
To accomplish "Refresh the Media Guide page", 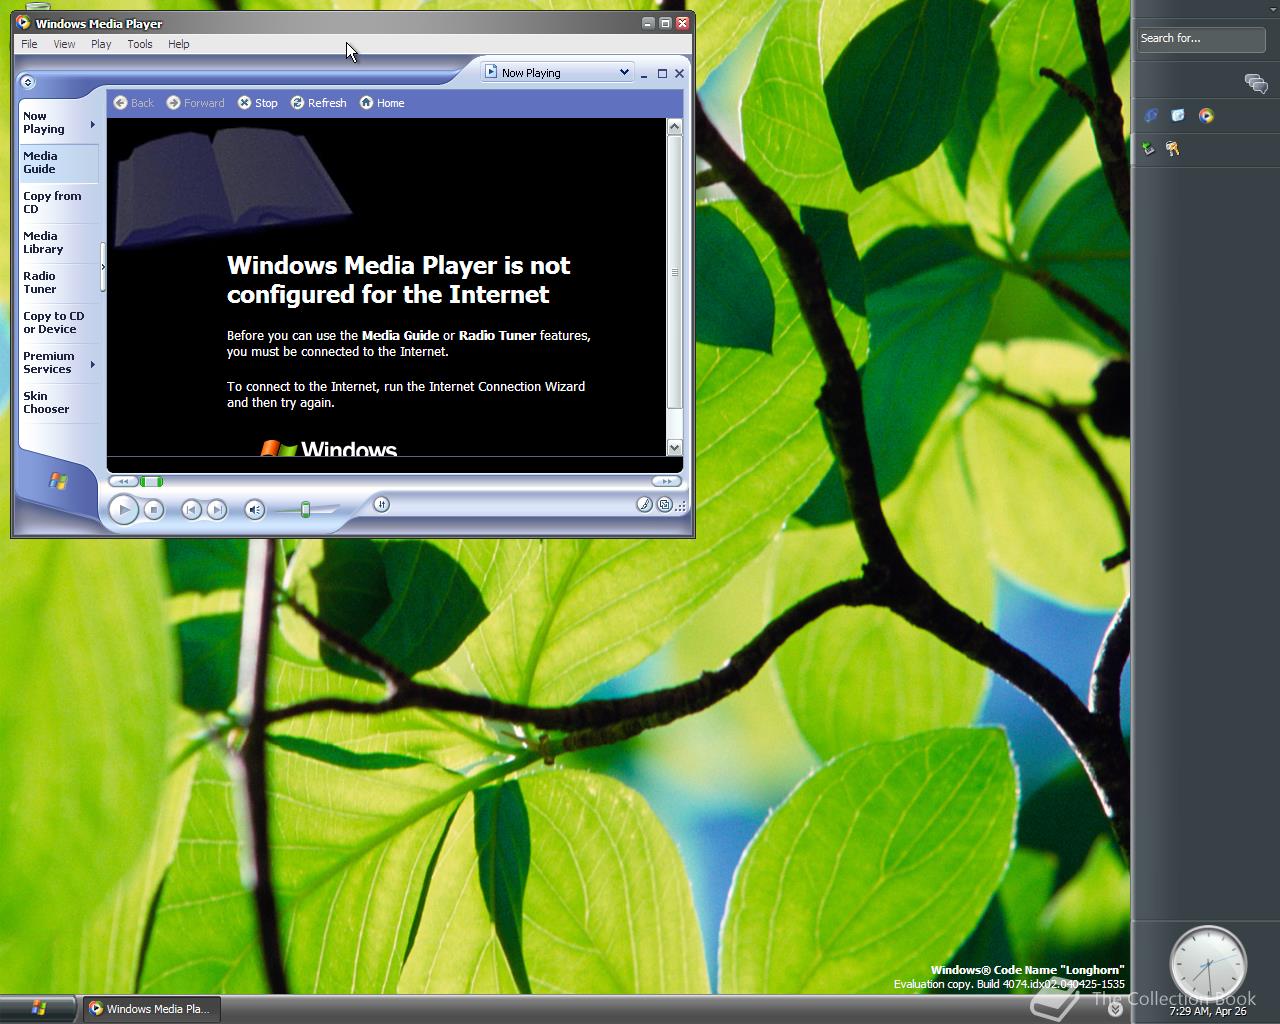I will point(319,103).
